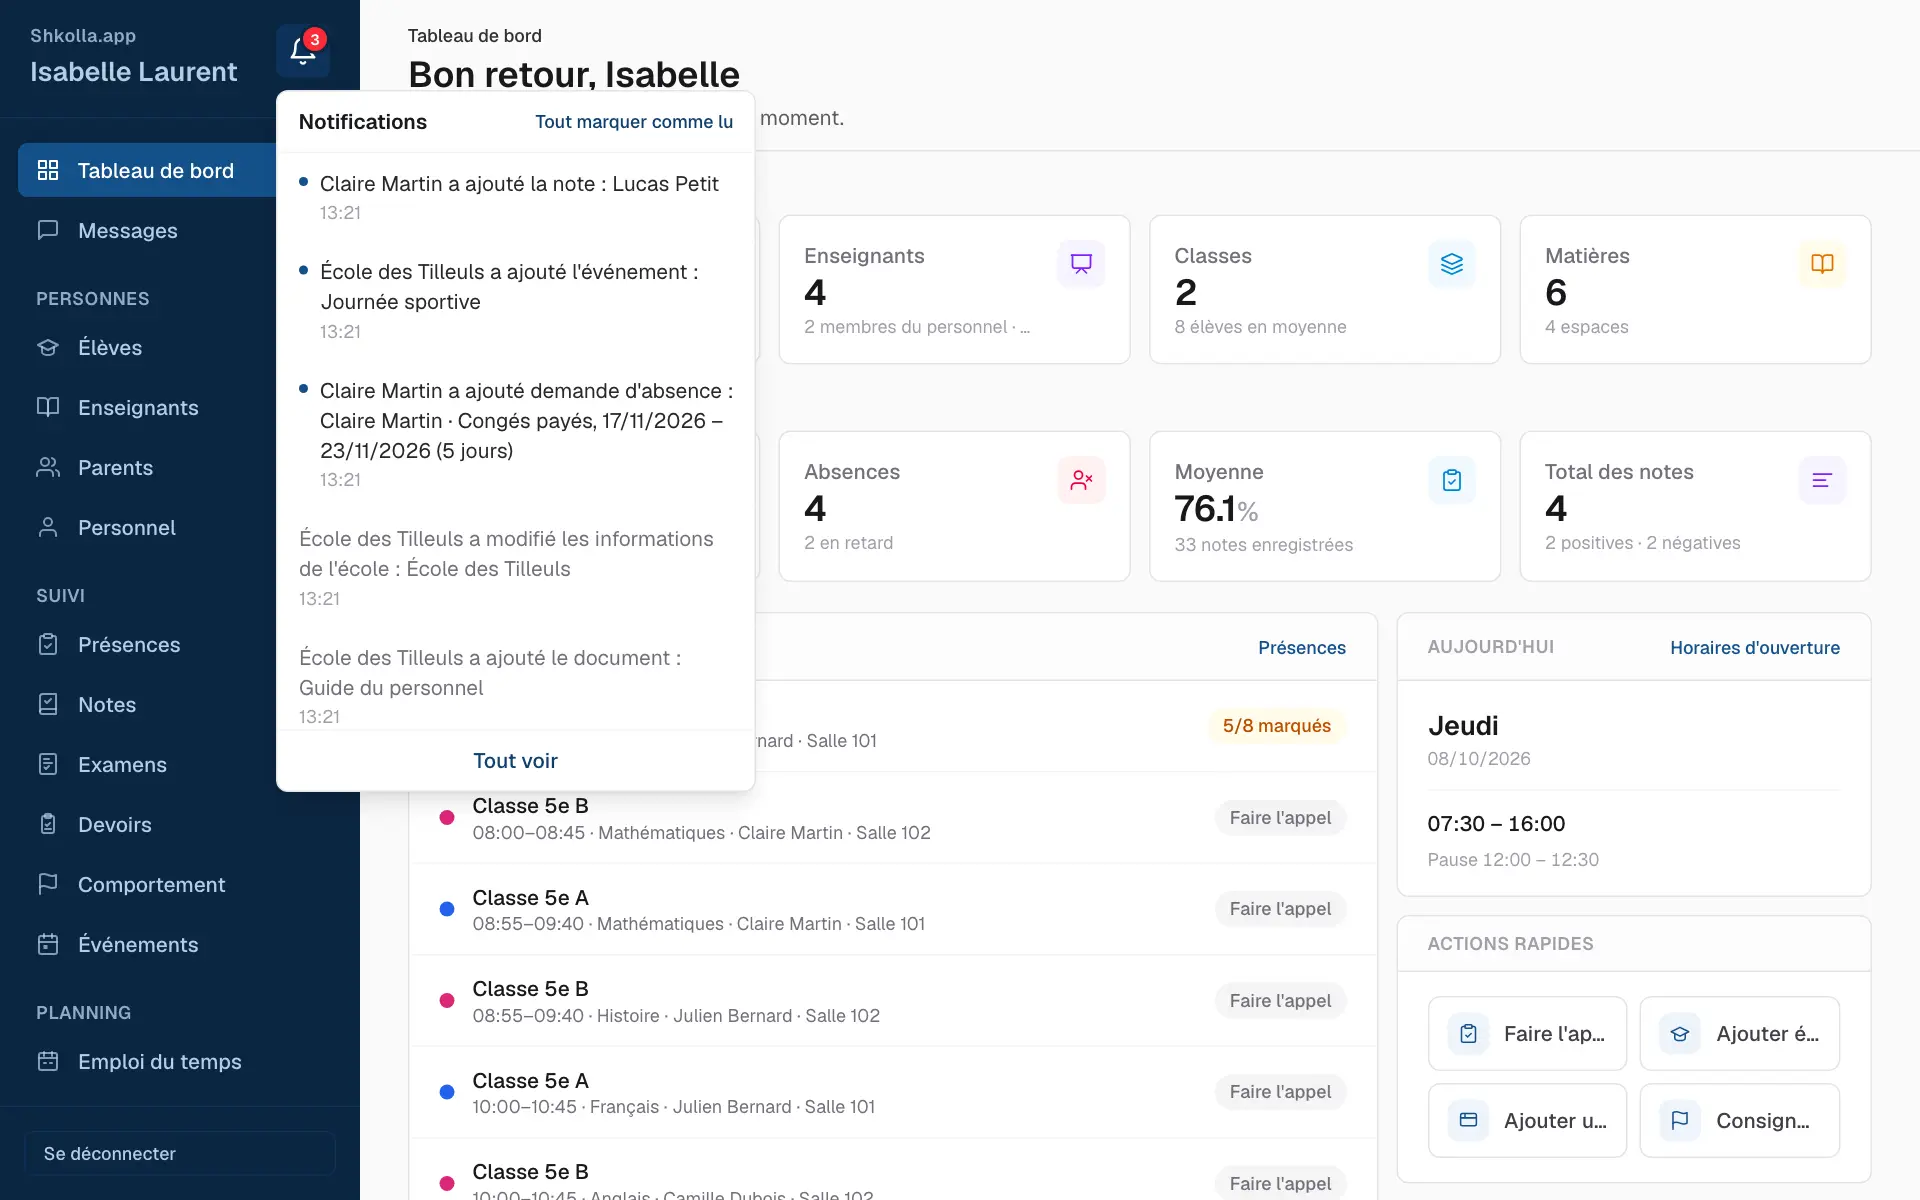
Task: Click the Enseignants card presentation icon
Action: click(x=1081, y=264)
